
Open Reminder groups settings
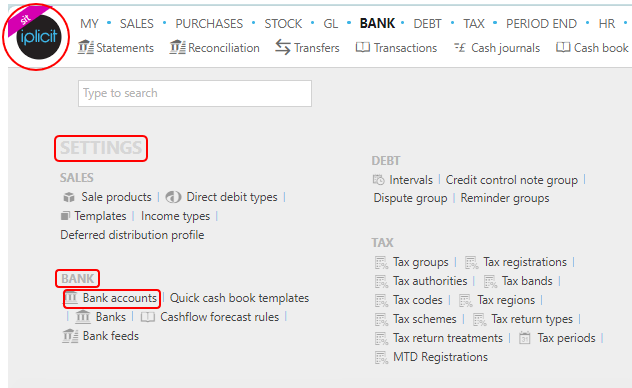click(x=505, y=198)
